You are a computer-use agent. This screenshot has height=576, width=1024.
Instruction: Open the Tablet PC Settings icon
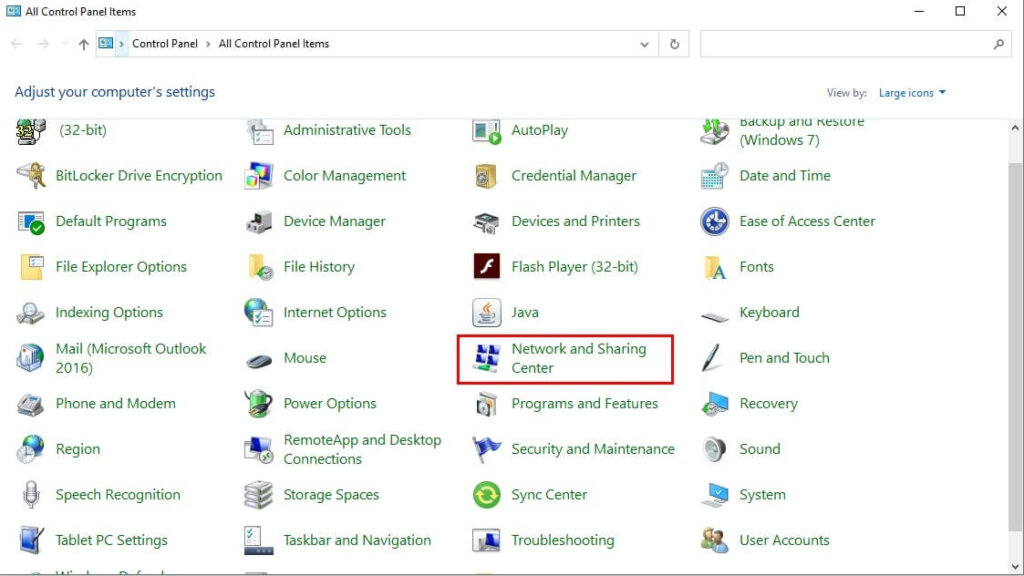(x=31, y=540)
